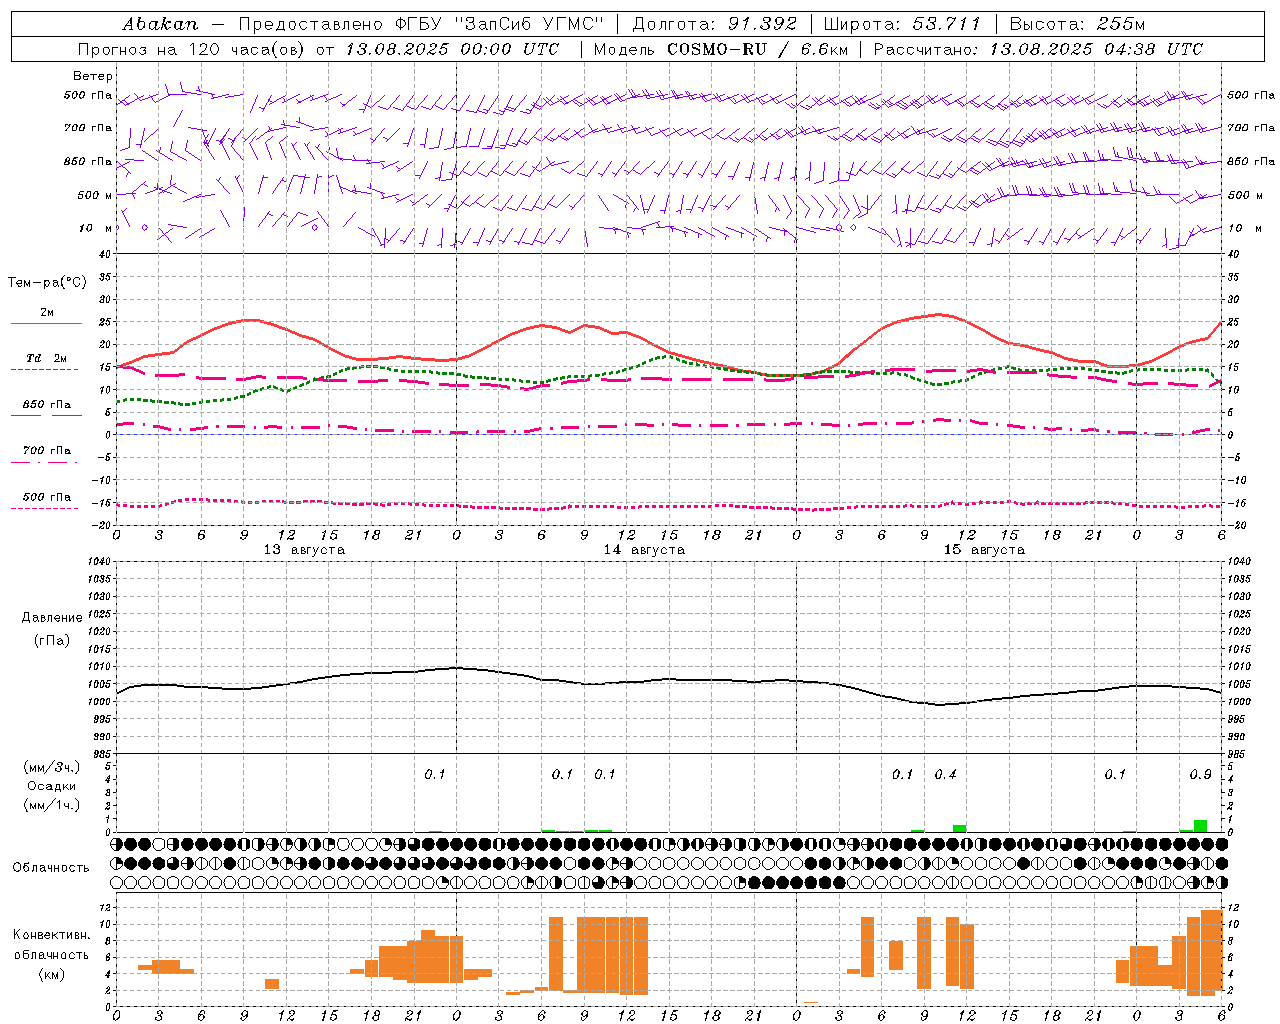
Task: Click the 'Конвективн.' convective cloud label
Action: pos(52,935)
